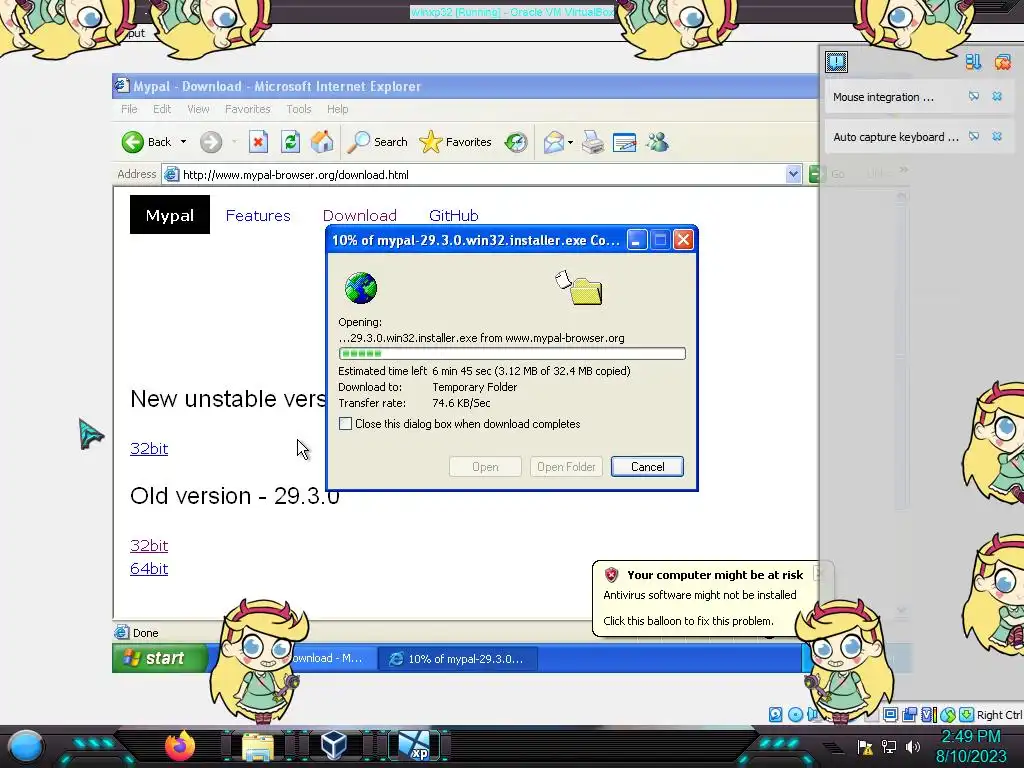Click the host volume speaker tray icon
The width and height of the screenshot is (1024, 768).
913,746
